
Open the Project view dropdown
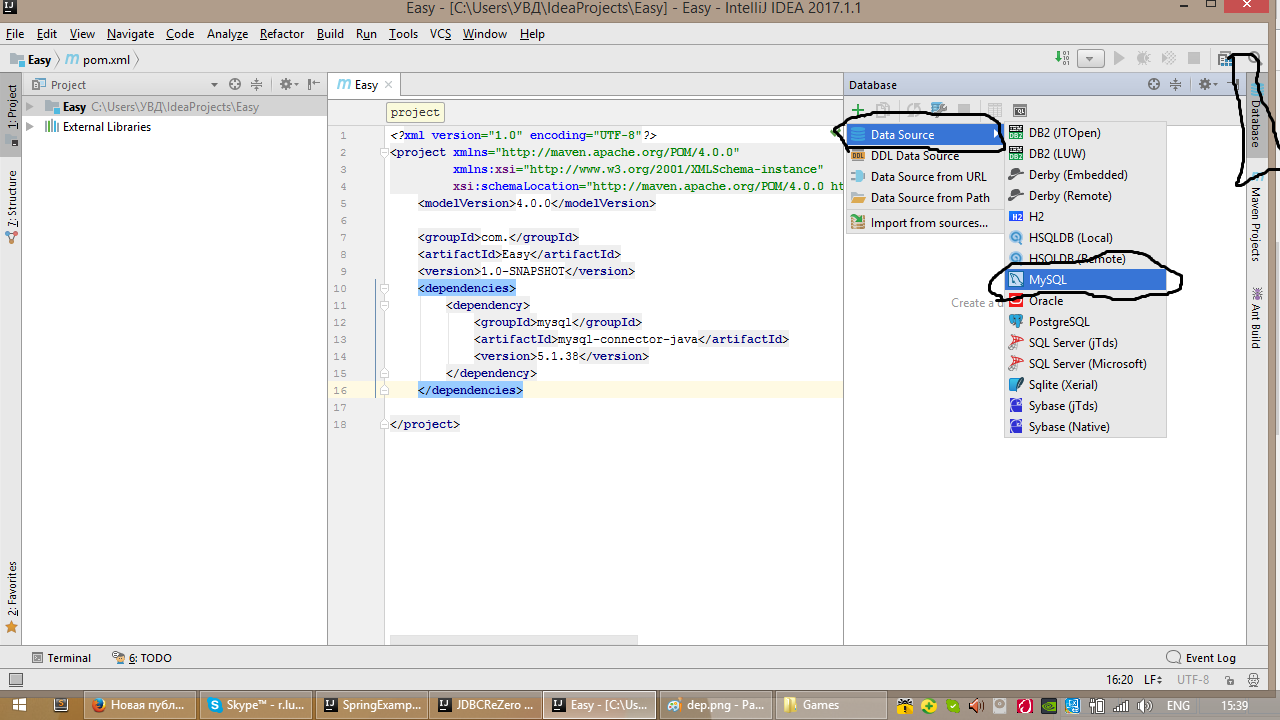point(214,85)
